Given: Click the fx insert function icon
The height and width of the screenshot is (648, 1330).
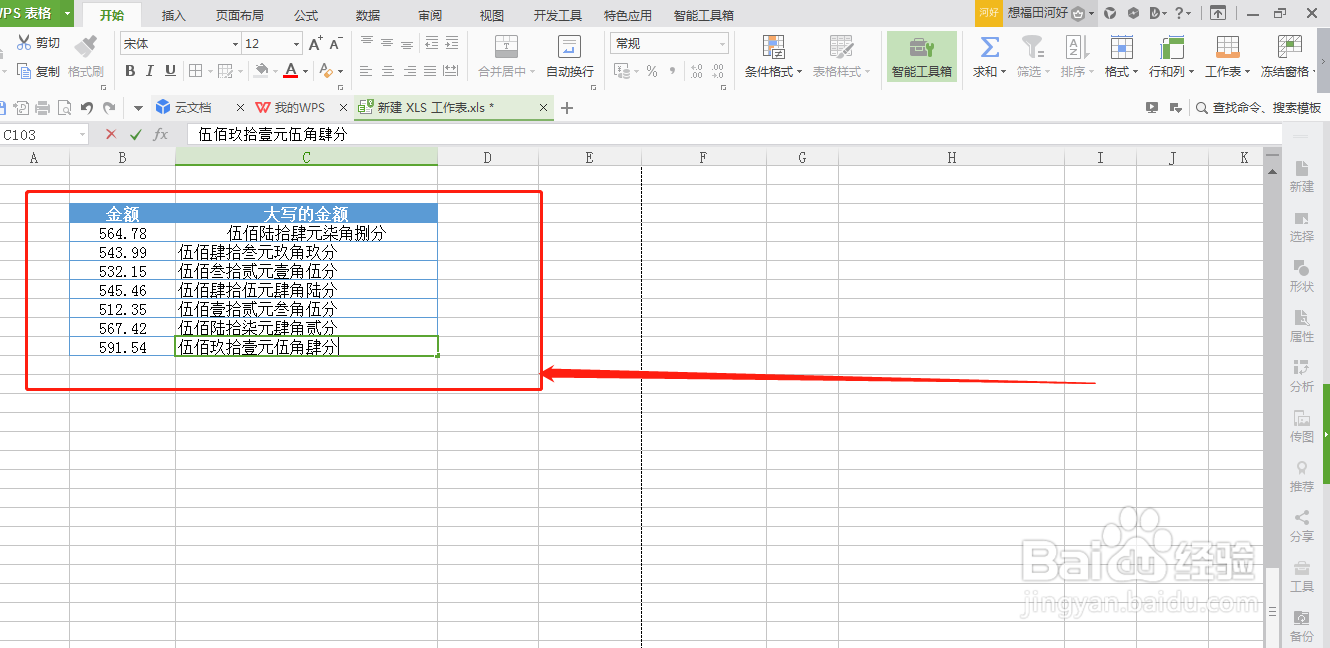Looking at the screenshot, I should click(x=160, y=134).
